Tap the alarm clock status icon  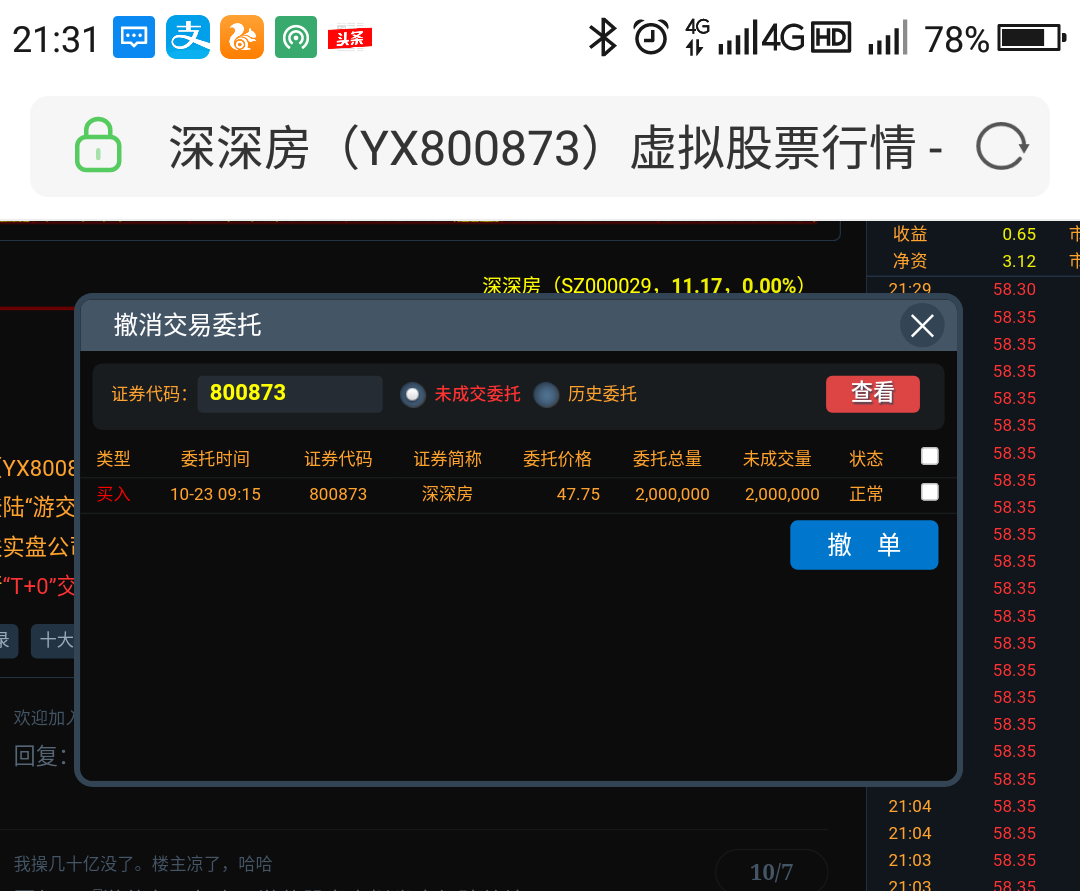point(651,38)
